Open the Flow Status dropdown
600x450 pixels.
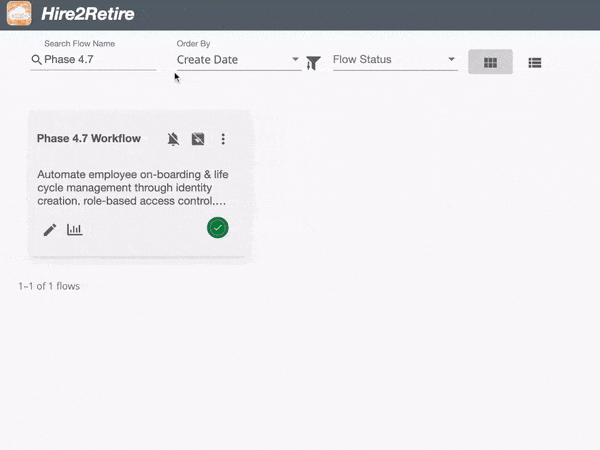[395, 60]
